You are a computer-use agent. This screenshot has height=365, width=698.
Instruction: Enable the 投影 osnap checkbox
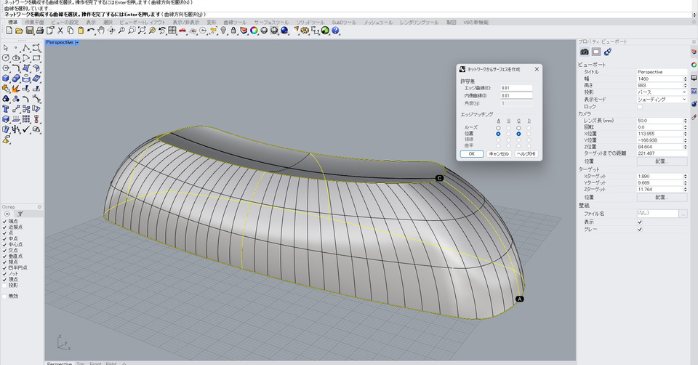pos(5,285)
